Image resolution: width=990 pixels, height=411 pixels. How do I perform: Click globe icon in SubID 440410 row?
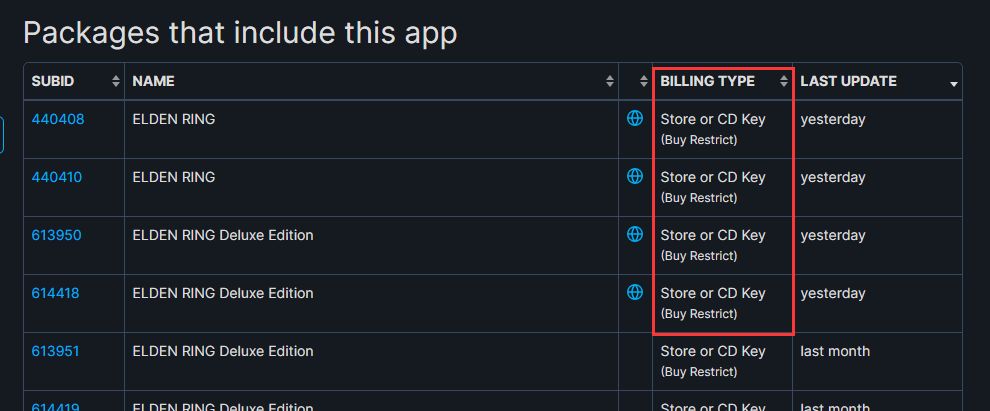(635, 176)
